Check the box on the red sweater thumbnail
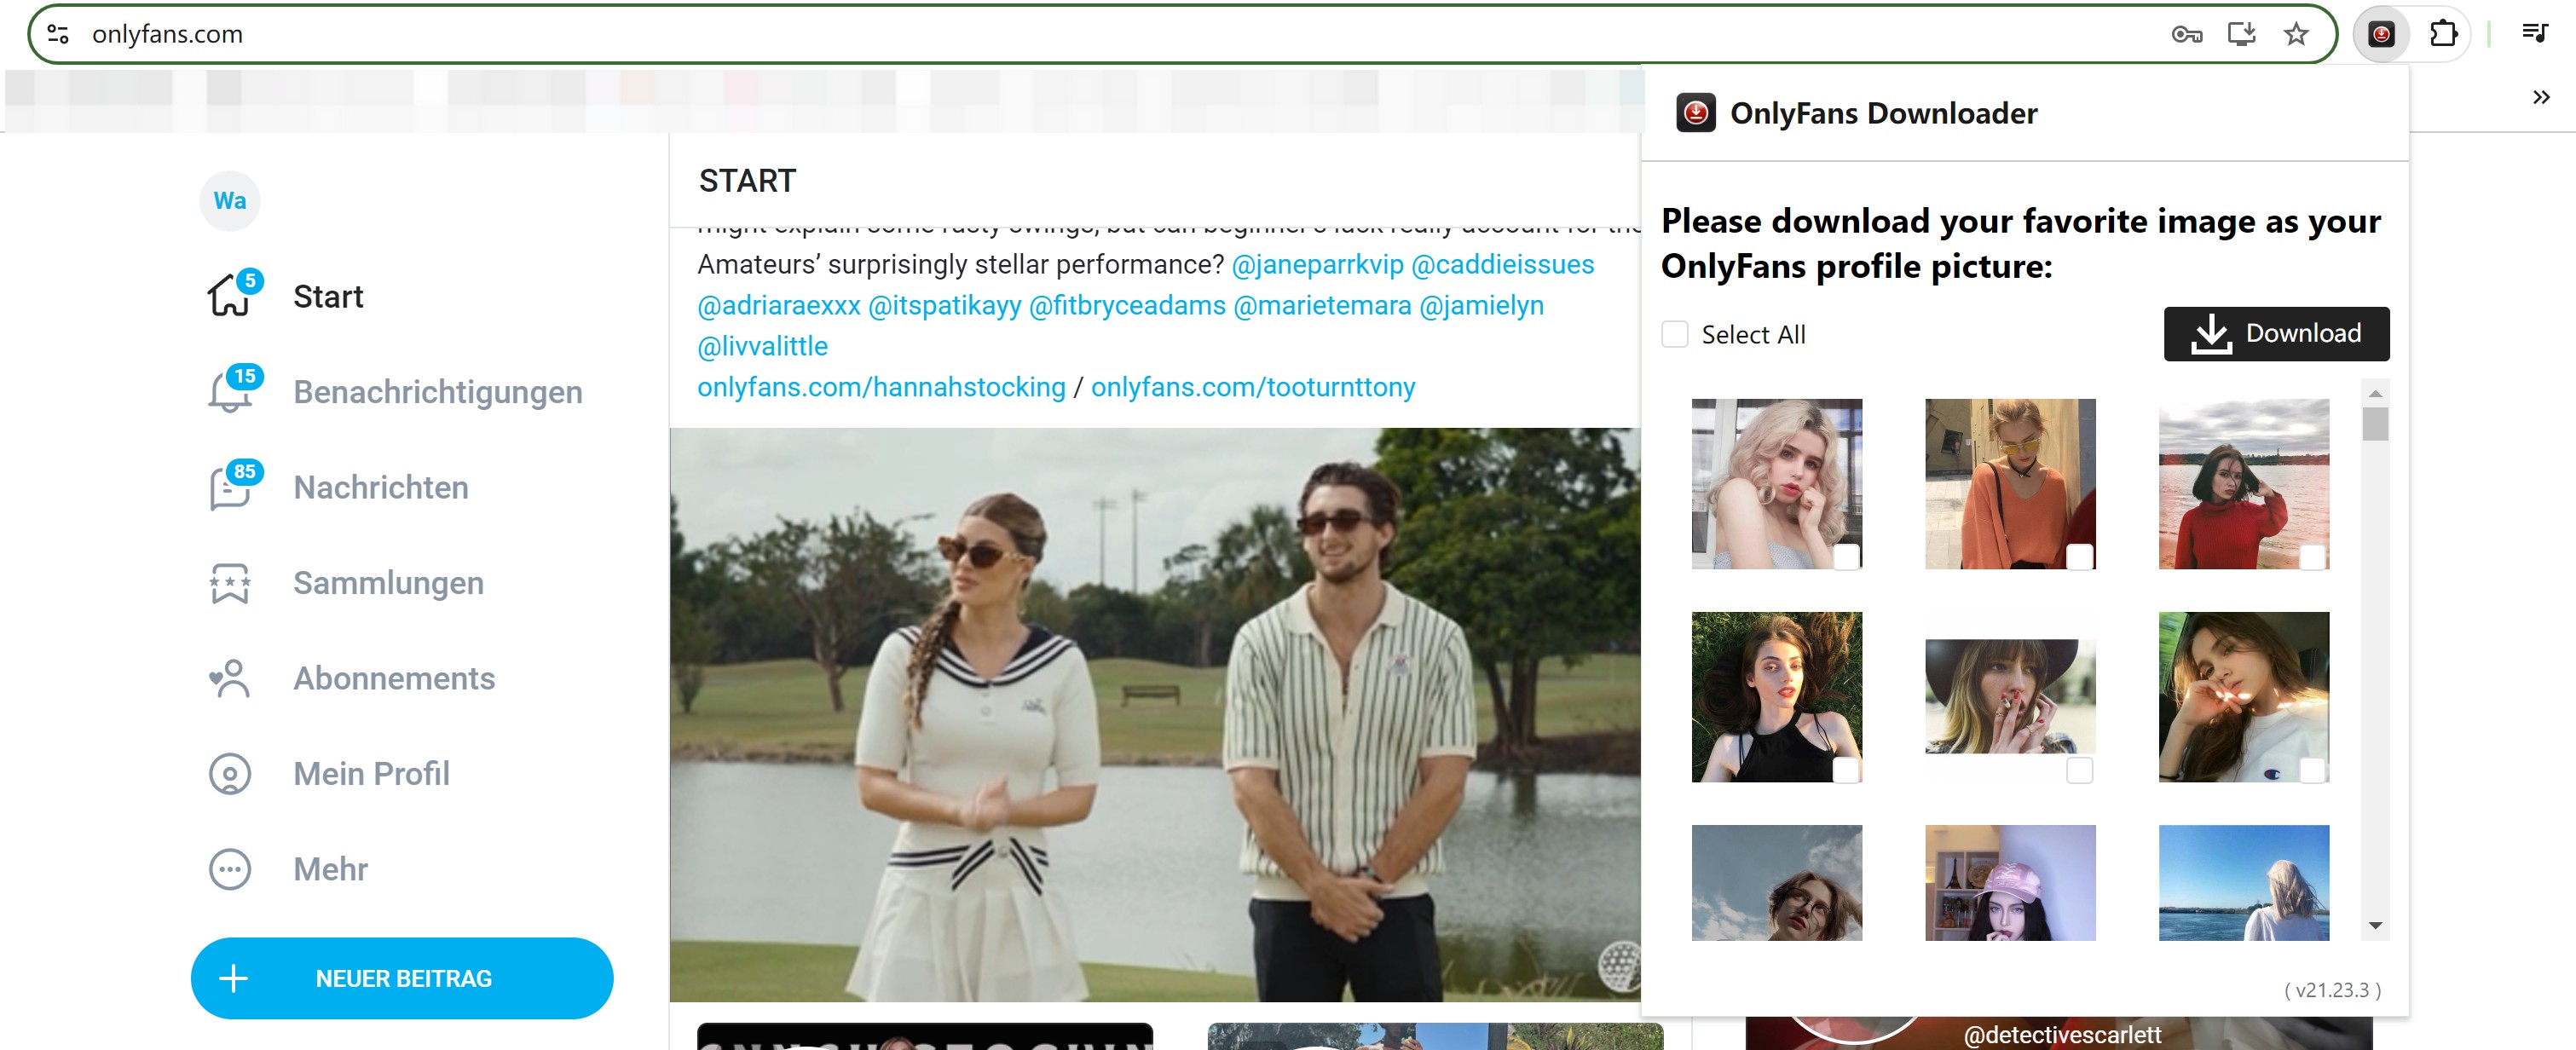 (x=2313, y=557)
